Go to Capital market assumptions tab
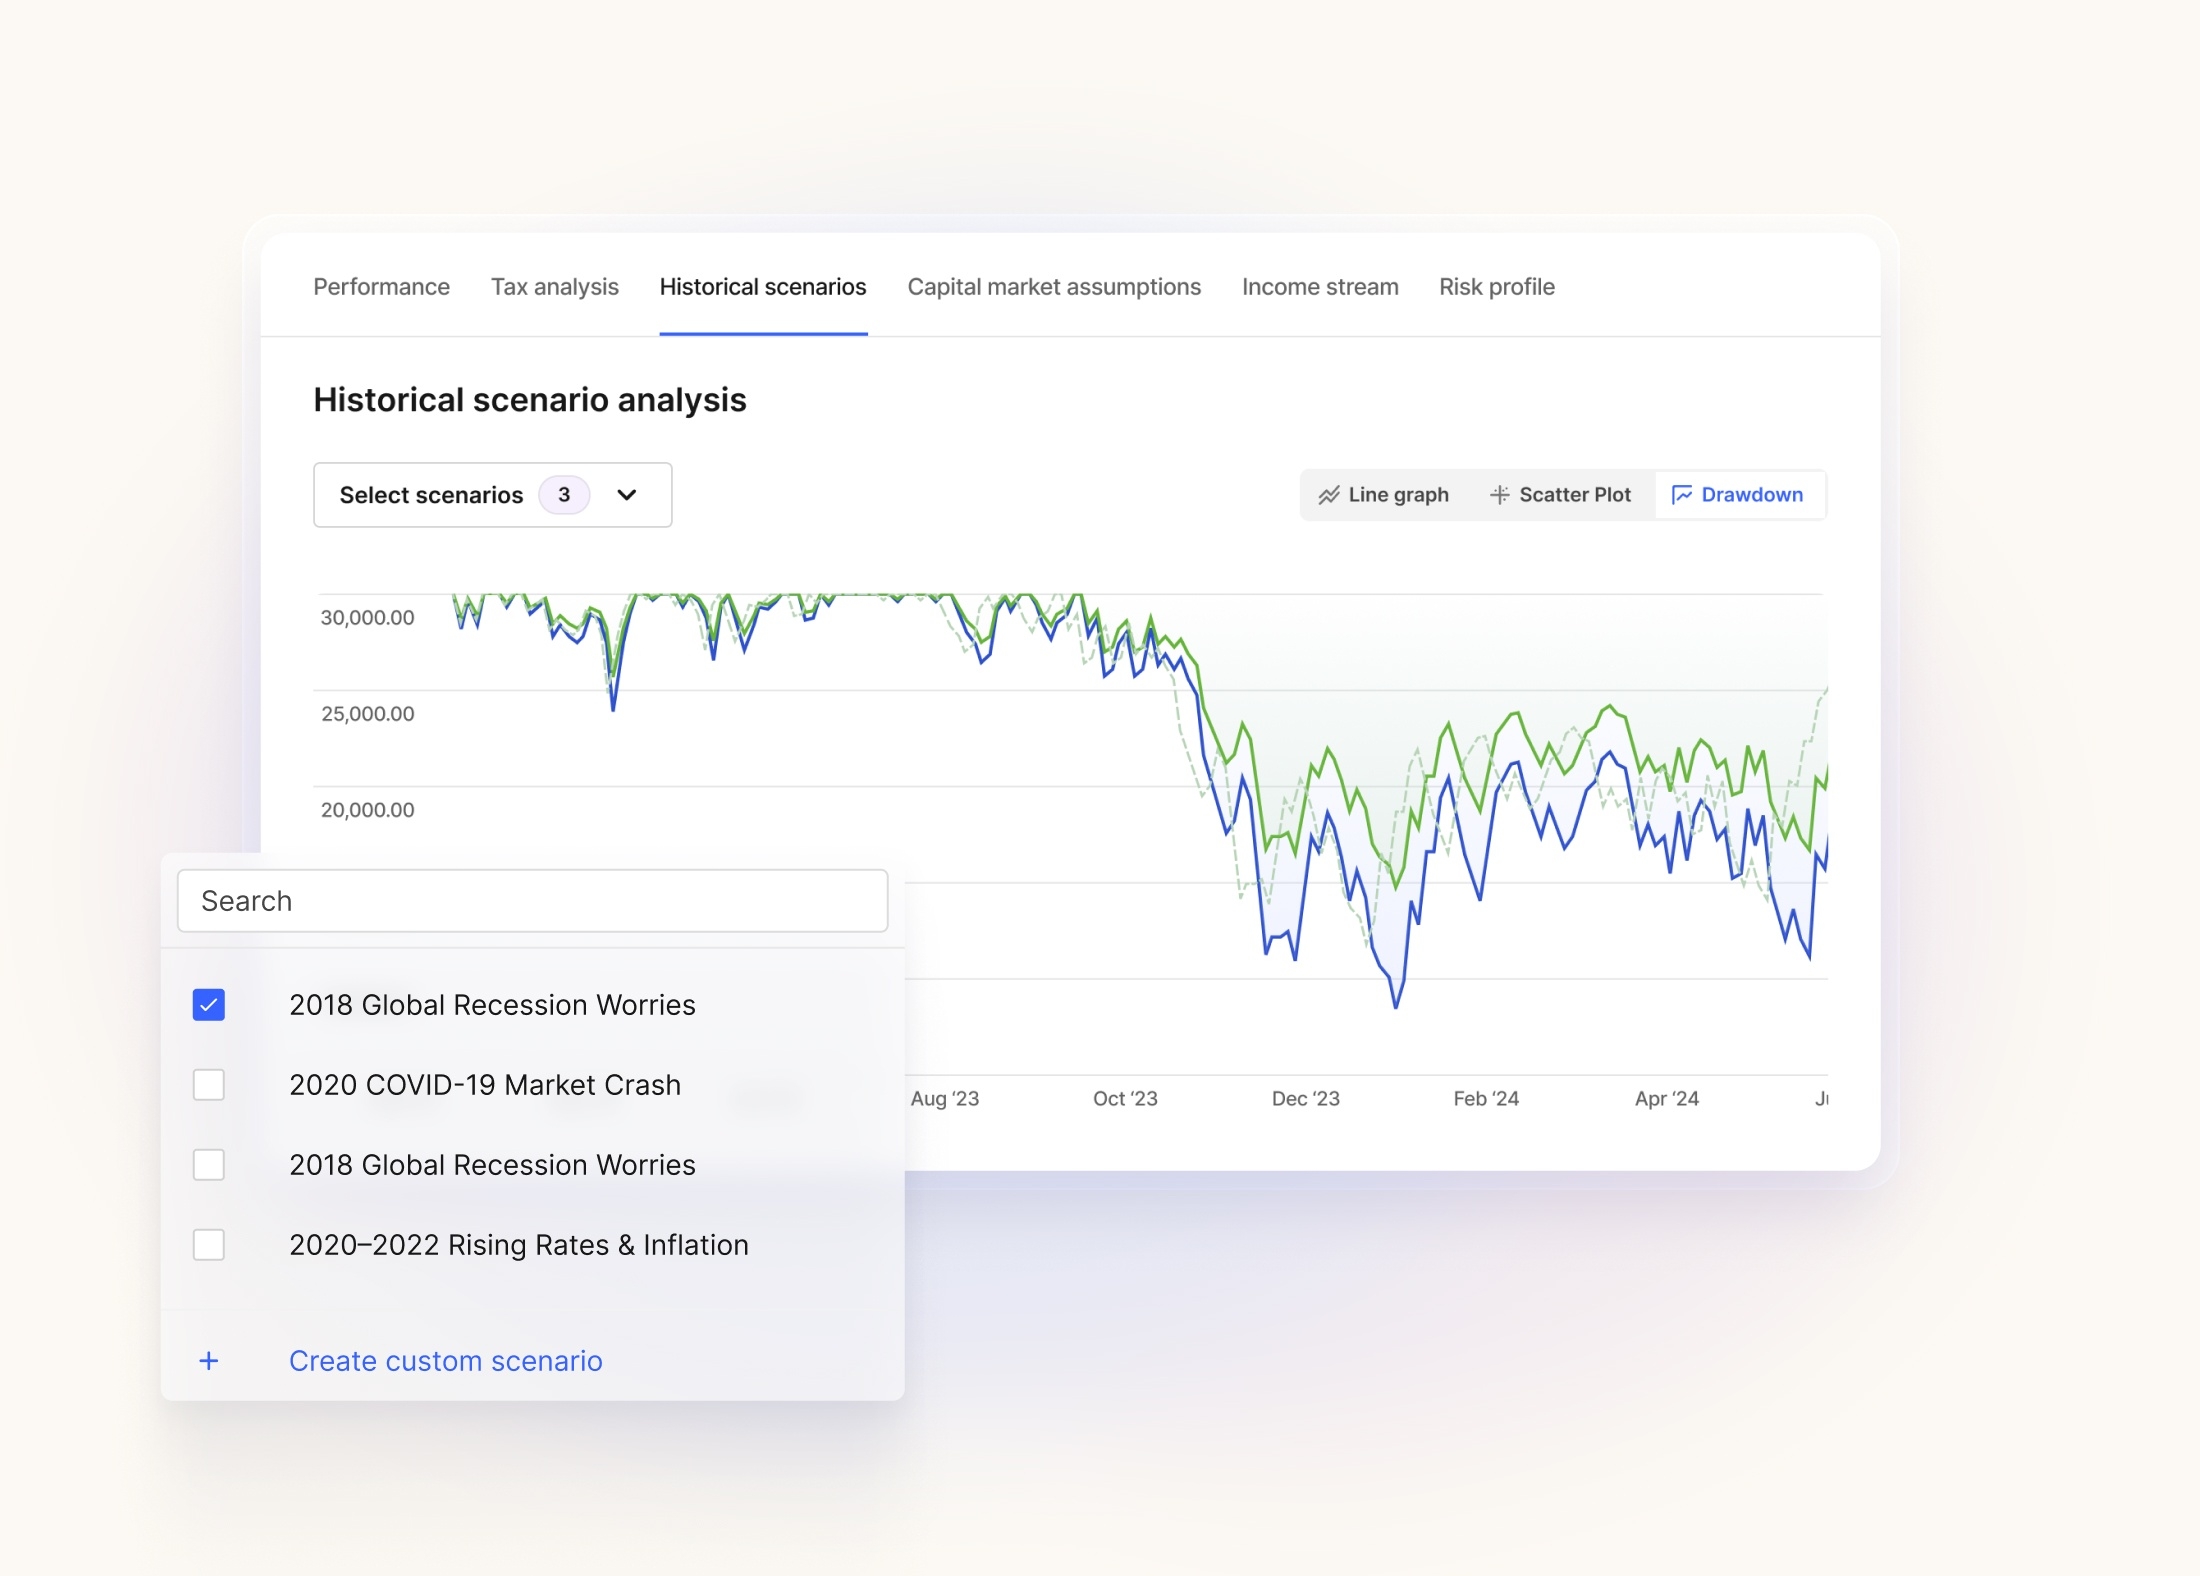 (x=1054, y=287)
